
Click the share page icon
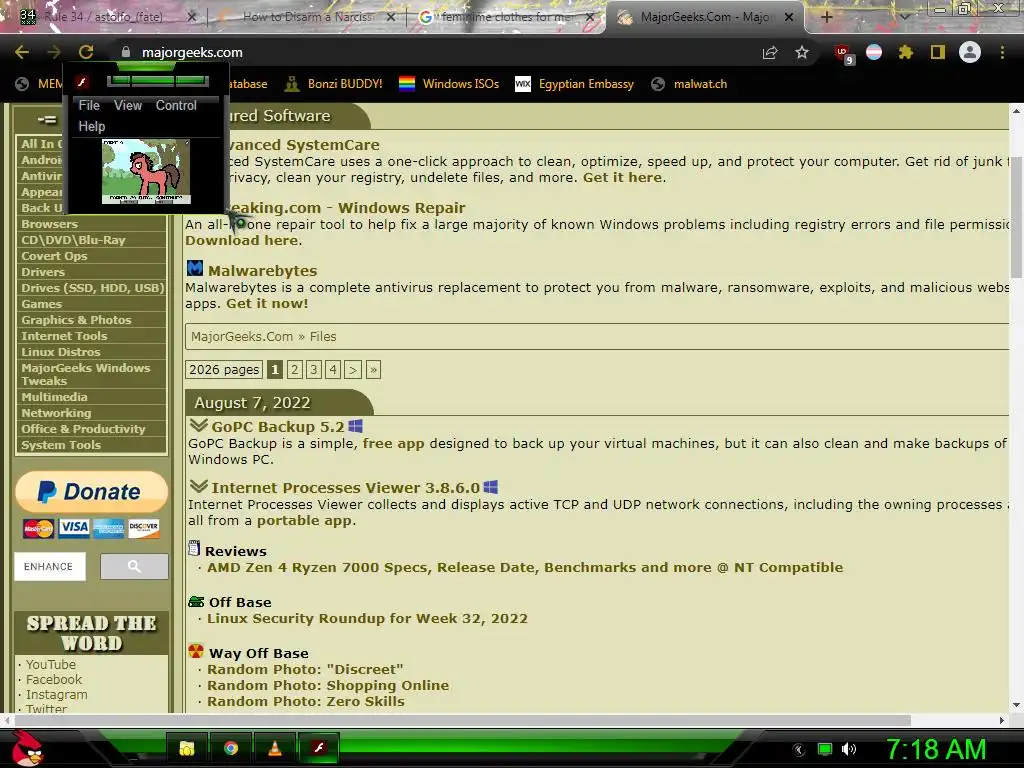coord(770,53)
